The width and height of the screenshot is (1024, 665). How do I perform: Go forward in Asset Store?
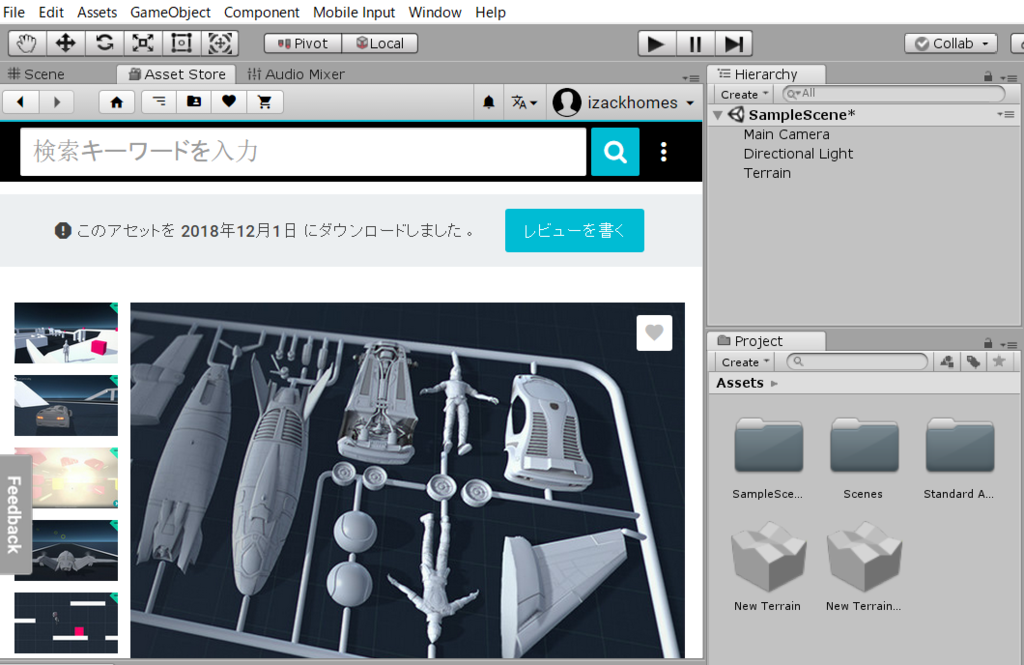tap(56, 102)
